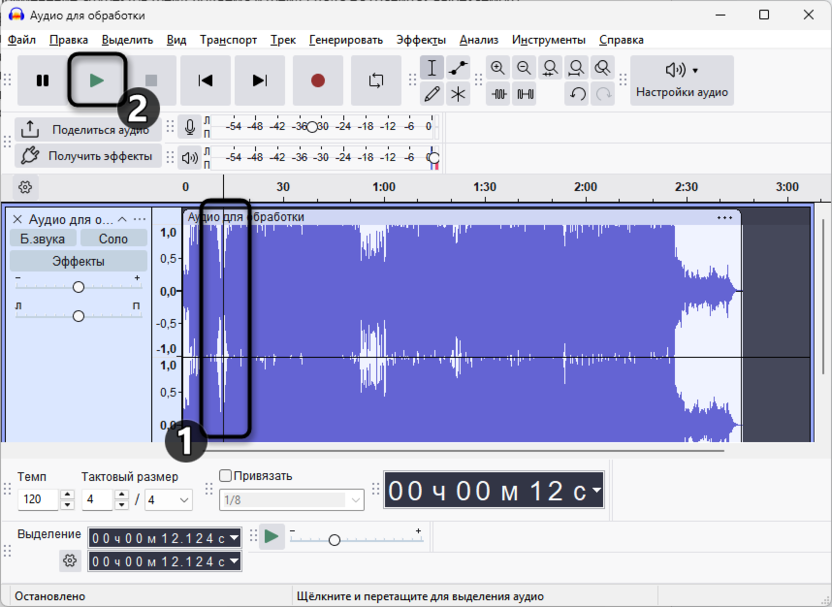
Task: Toggle the Б.звука mute button
Action: pyautogui.click(x=43, y=238)
